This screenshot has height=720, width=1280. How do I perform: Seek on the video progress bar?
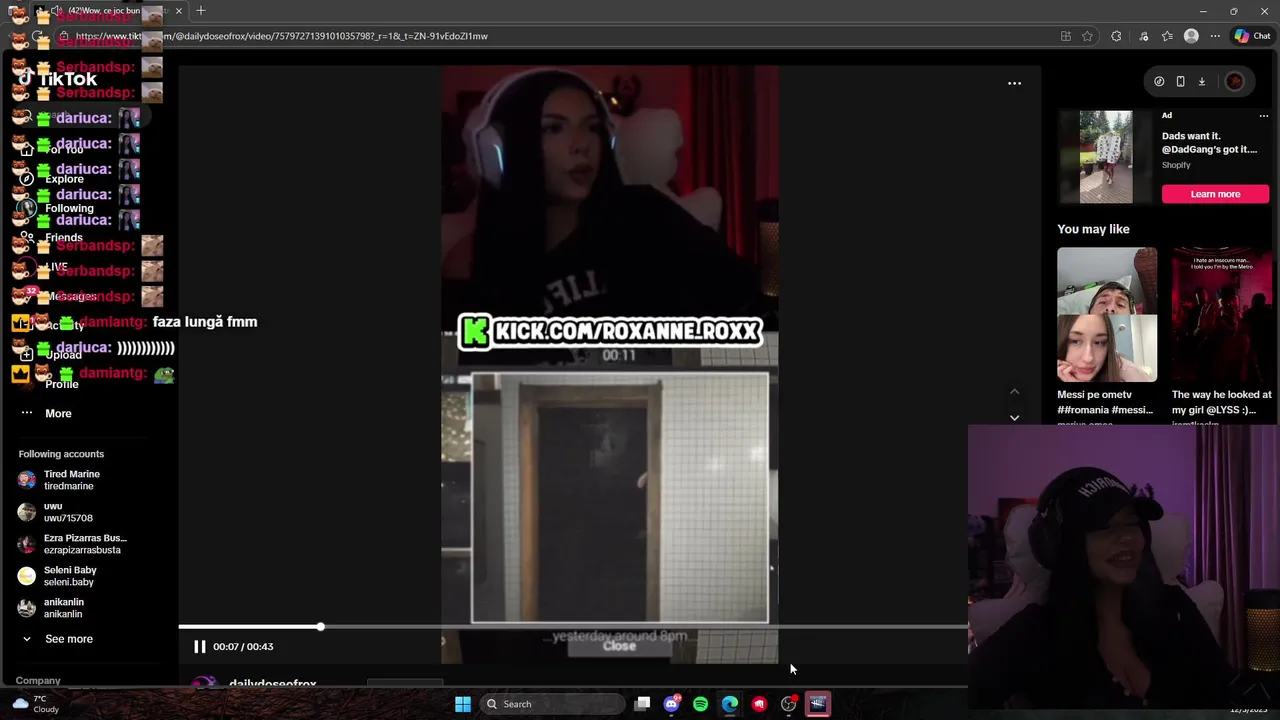[x=573, y=627]
